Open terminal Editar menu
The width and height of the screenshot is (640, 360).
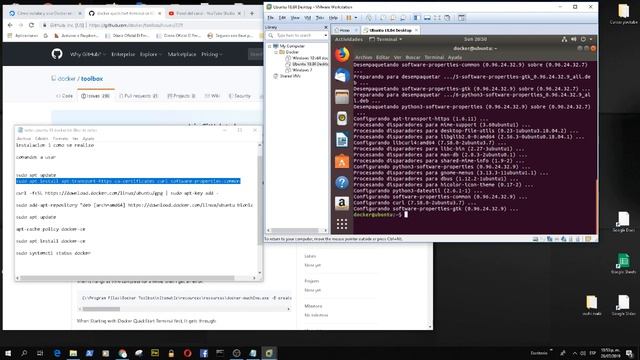pyautogui.click(x=382, y=58)
